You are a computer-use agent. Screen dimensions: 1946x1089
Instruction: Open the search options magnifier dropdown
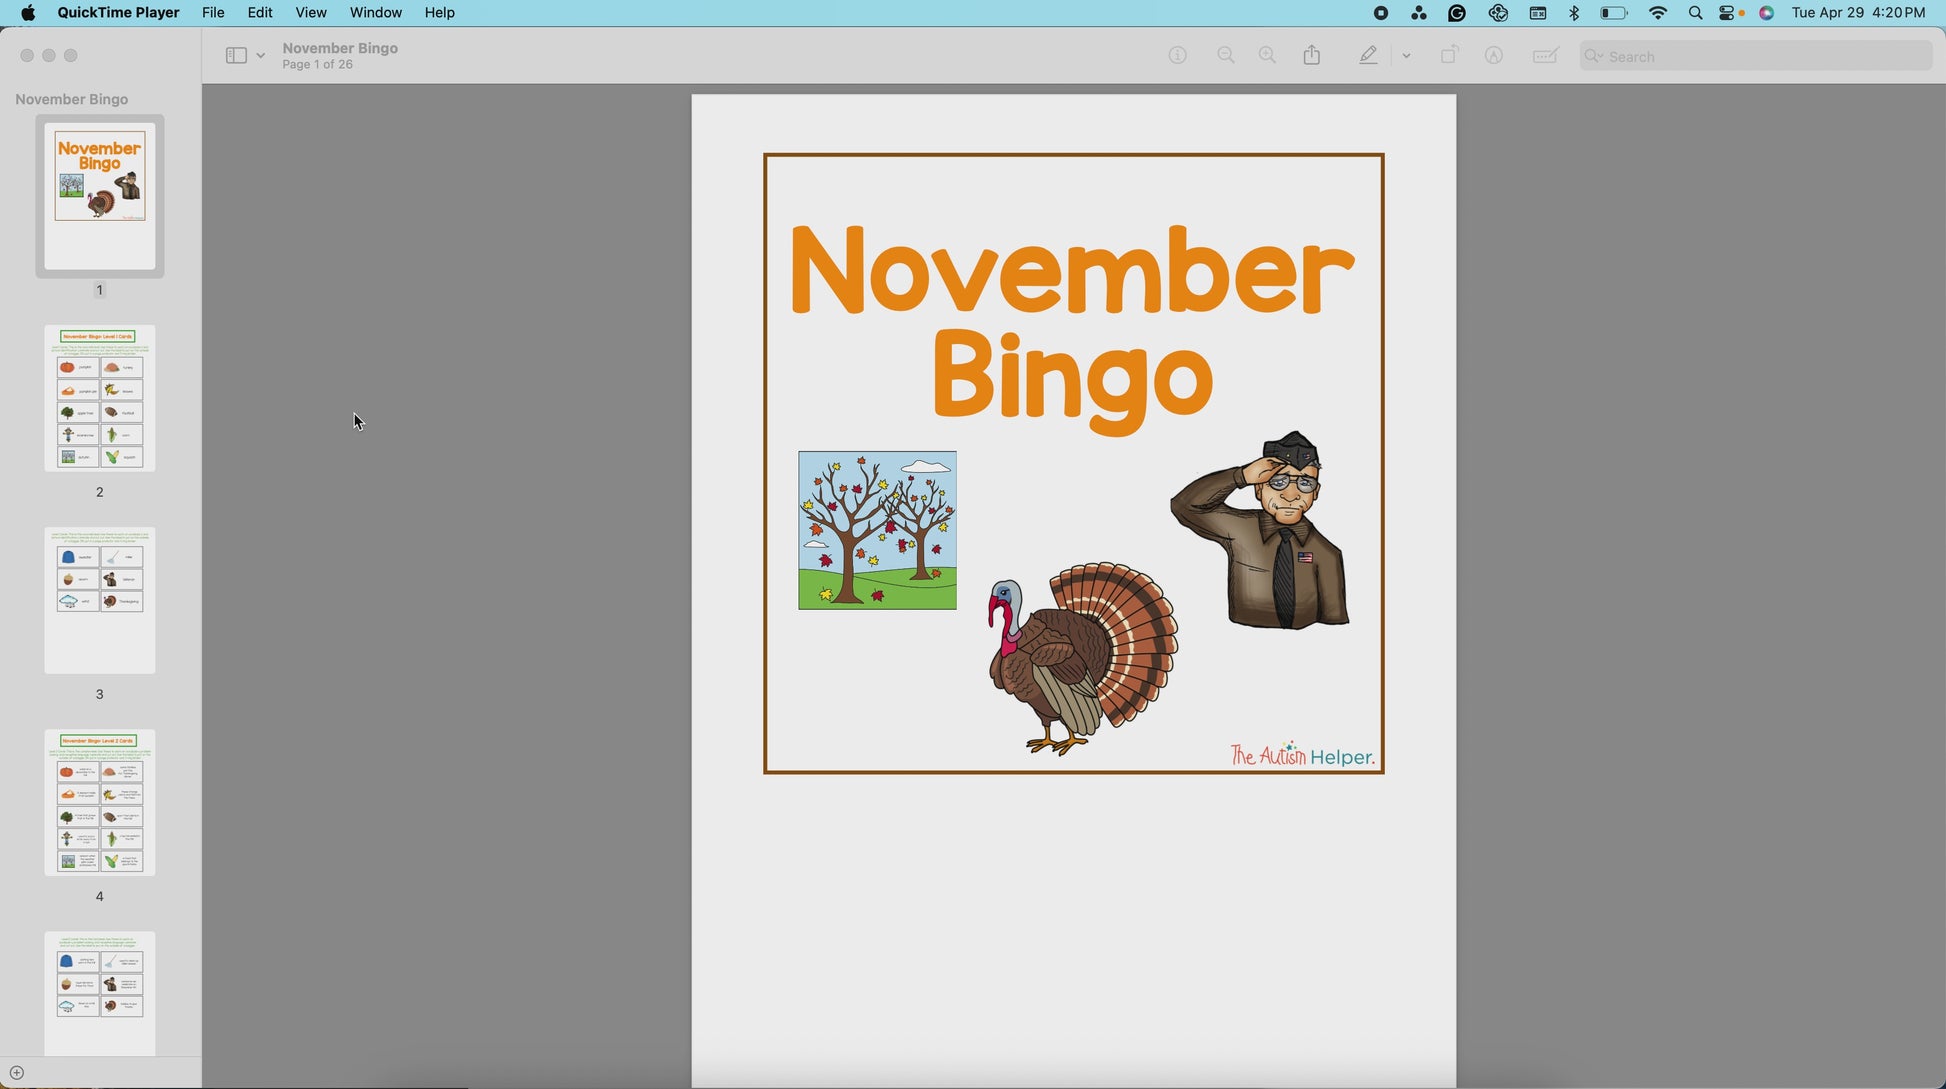point(1593,56)
